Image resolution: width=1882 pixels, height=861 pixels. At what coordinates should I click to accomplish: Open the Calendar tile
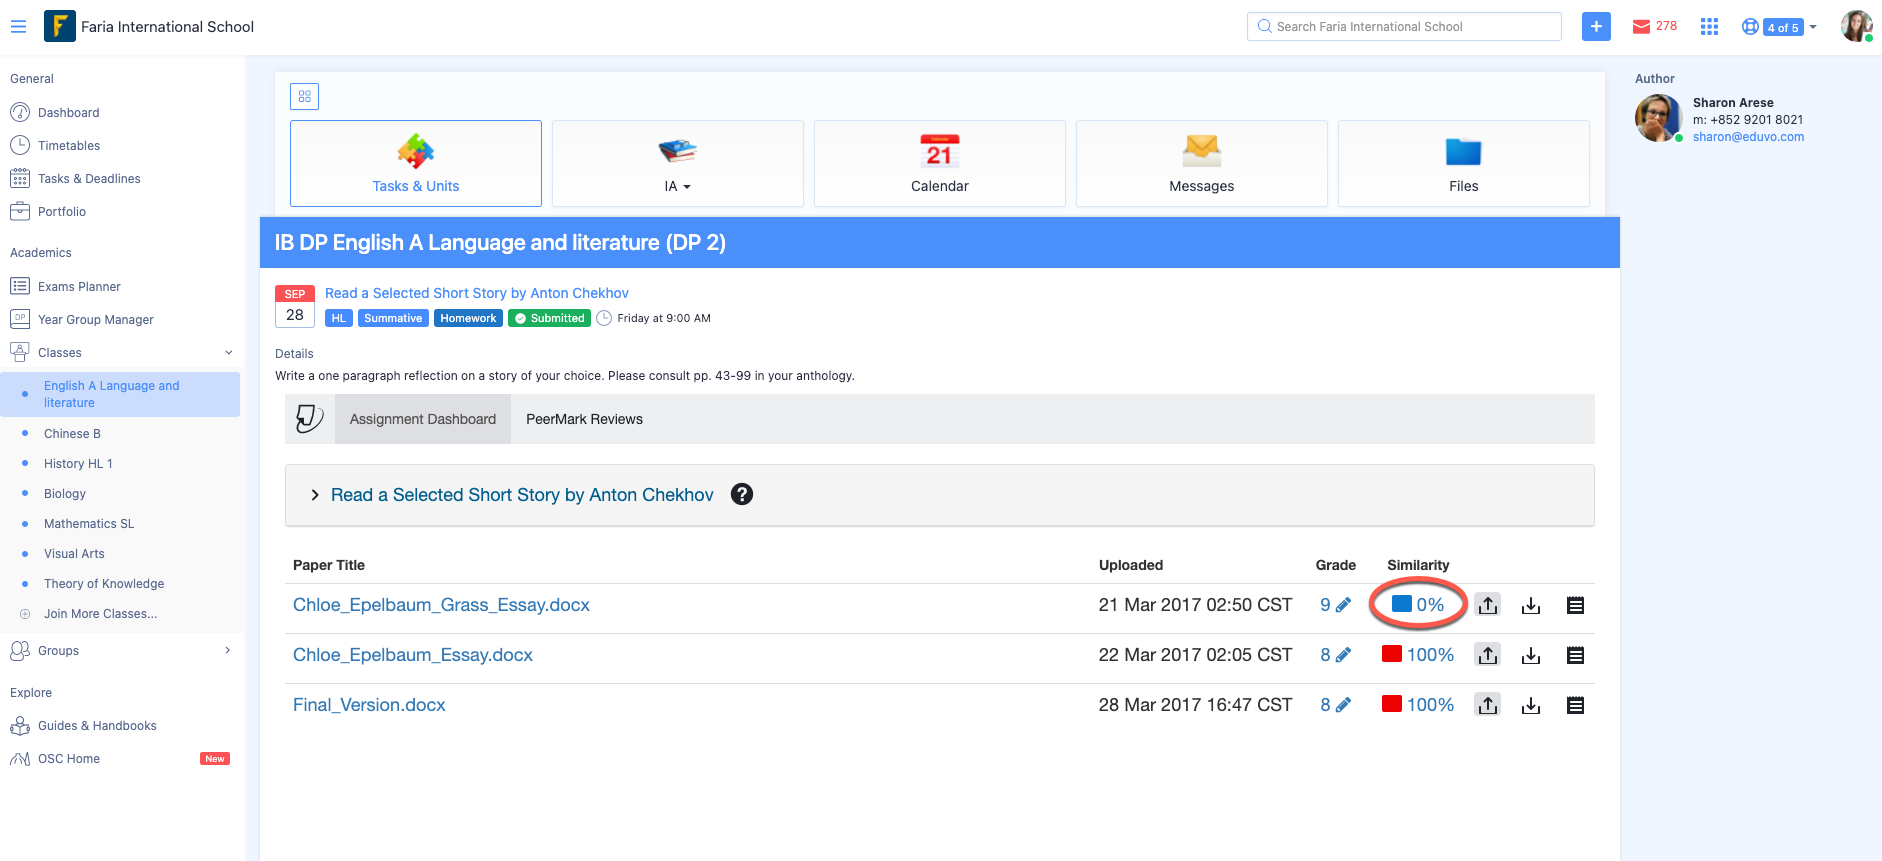939,164
